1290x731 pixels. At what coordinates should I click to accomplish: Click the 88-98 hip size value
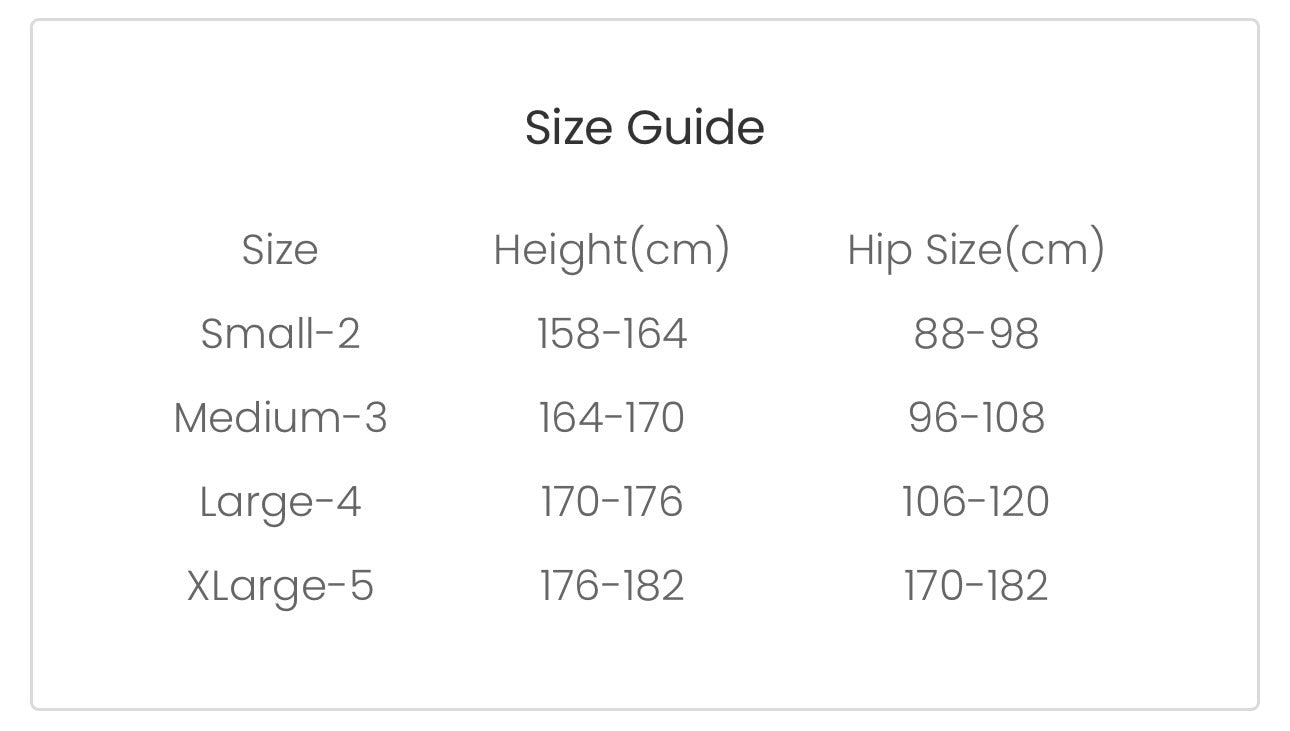(975, 333)
